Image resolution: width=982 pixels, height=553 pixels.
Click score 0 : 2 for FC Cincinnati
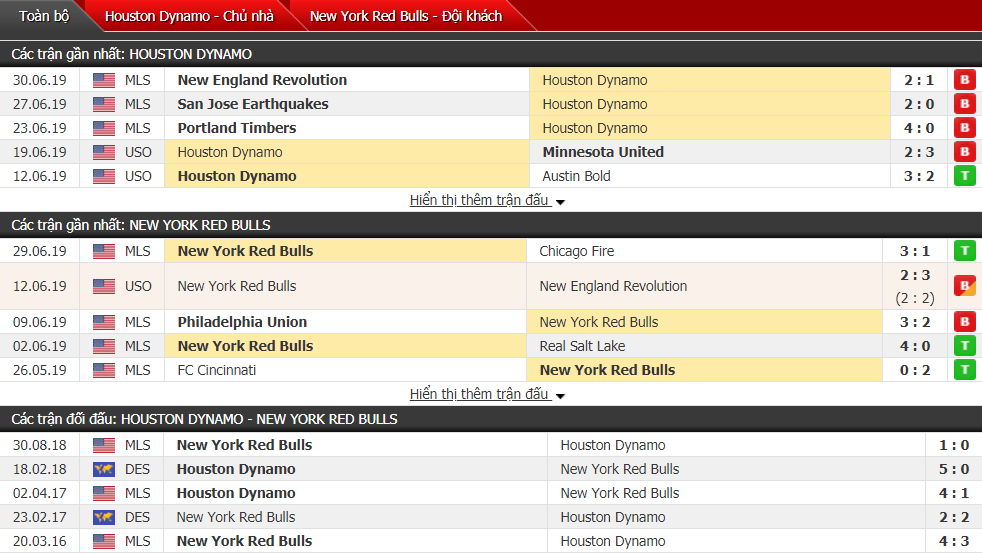coord(915,370)
